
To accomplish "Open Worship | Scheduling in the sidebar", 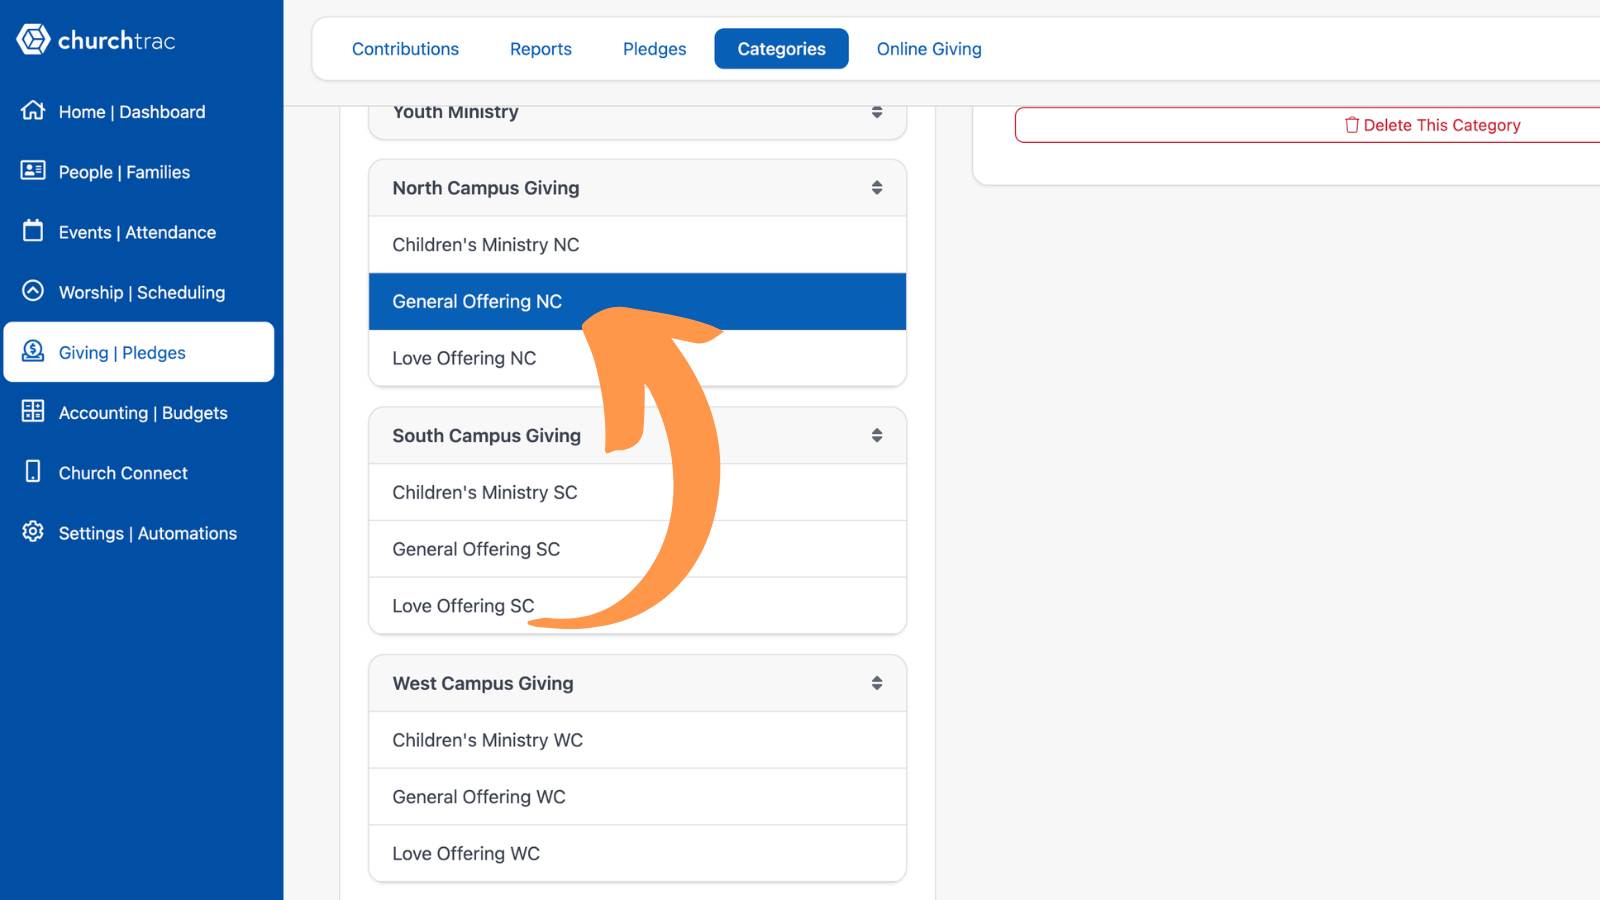I will click(139, 292).
